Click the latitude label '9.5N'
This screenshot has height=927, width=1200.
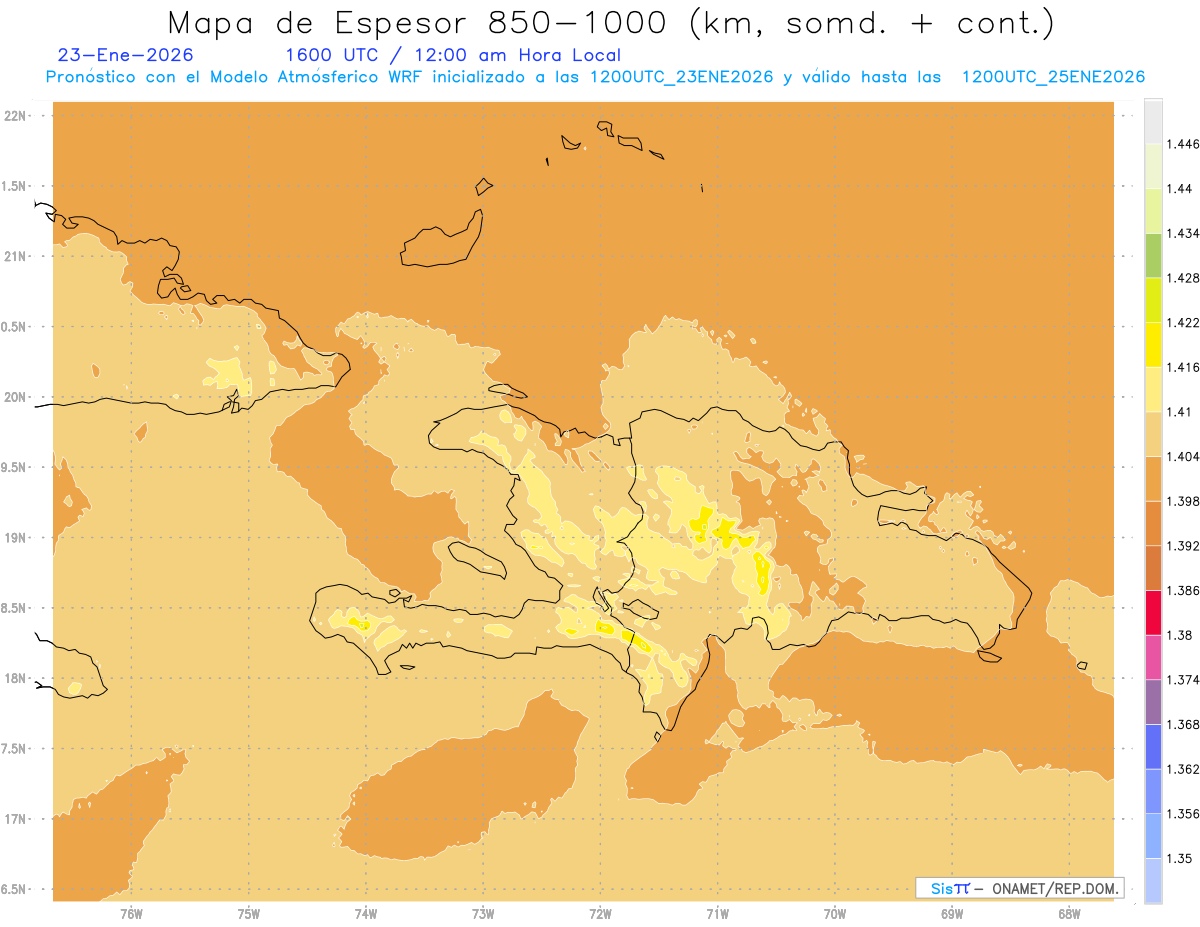point(15,468)
